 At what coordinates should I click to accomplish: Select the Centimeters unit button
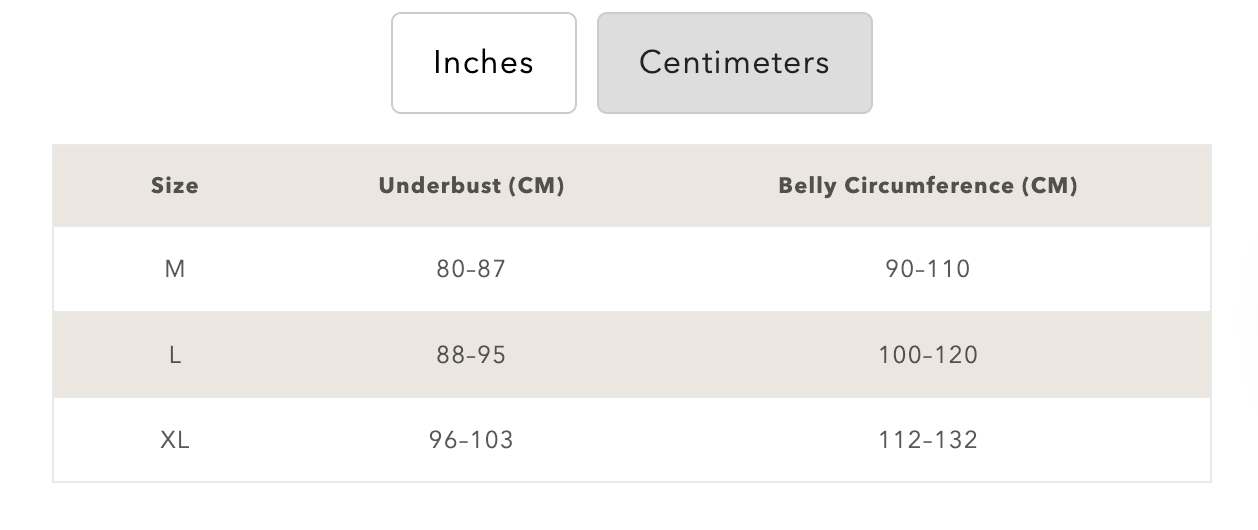735,63
